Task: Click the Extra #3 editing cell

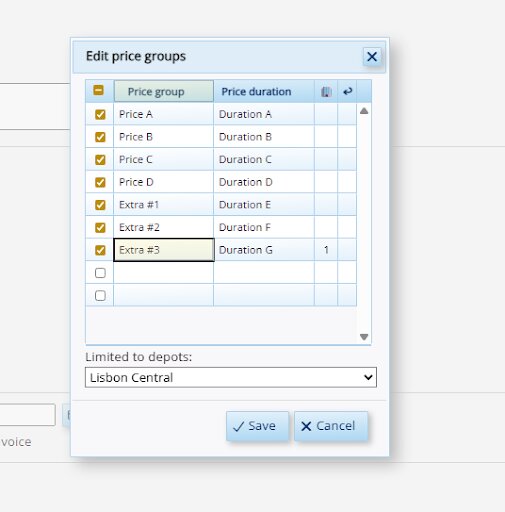Action: point(164,250)
